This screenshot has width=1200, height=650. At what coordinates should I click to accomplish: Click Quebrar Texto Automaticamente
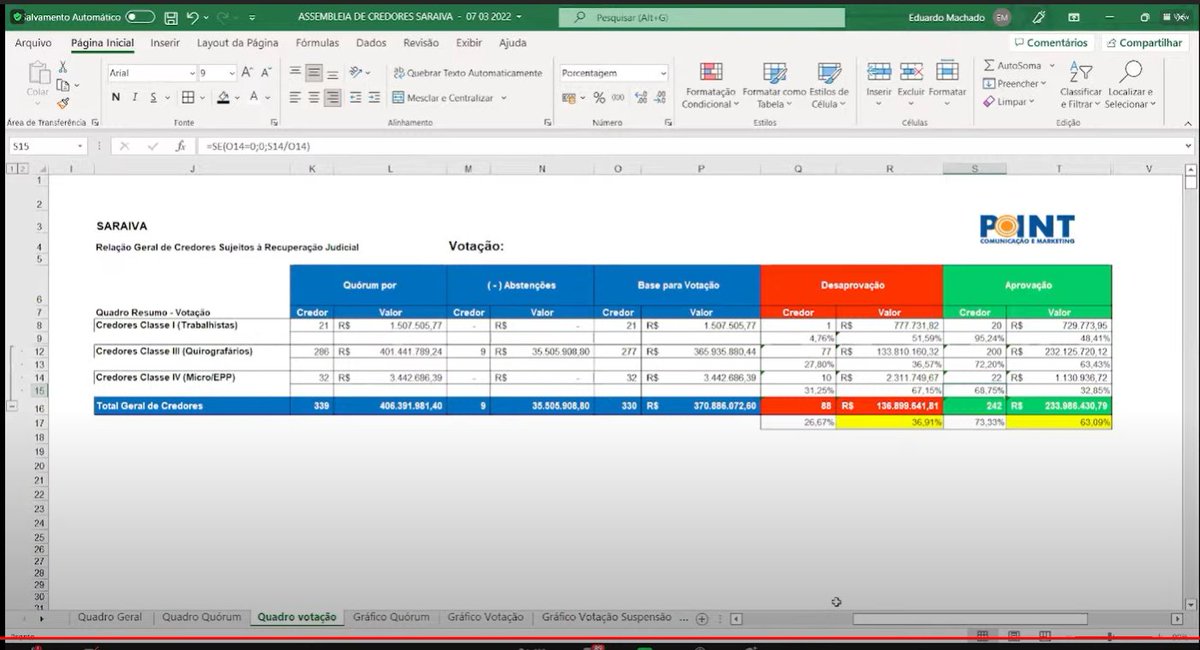click(468, 73)
